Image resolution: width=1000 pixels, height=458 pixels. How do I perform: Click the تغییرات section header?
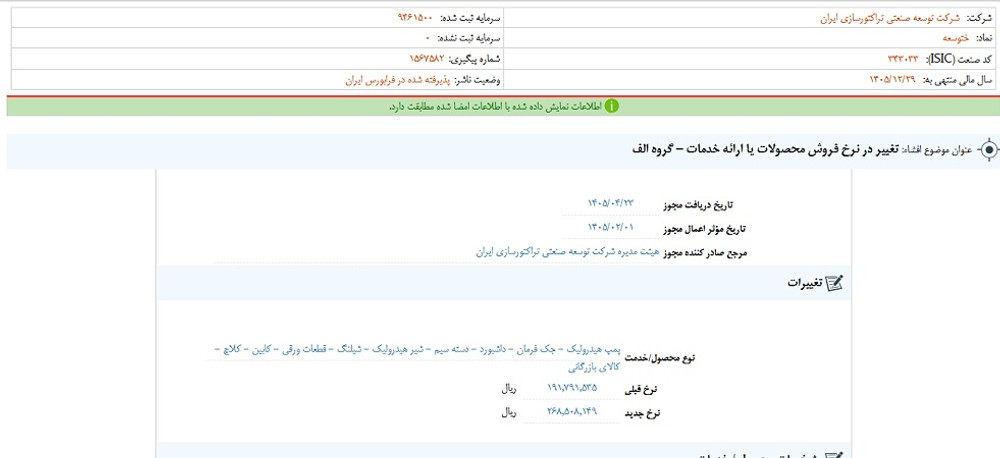[x=805, y=283]
